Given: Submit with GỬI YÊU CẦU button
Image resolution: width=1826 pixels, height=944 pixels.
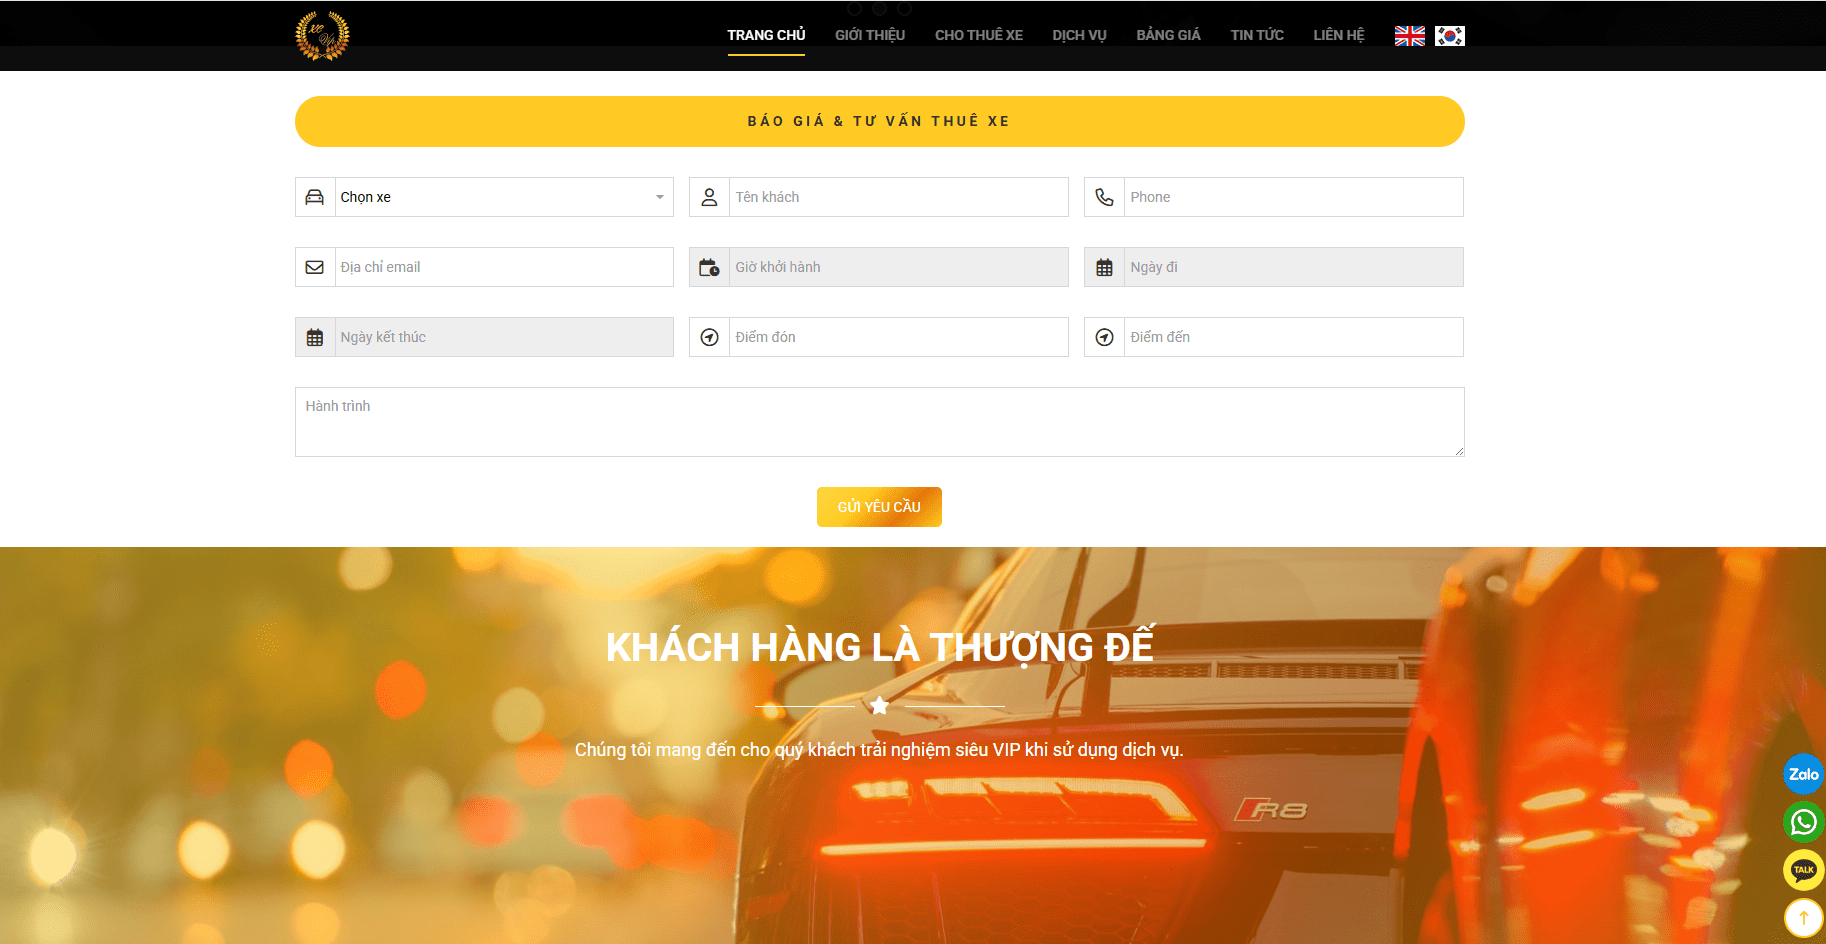Looking at the screenshot, I should click(879, 507).
